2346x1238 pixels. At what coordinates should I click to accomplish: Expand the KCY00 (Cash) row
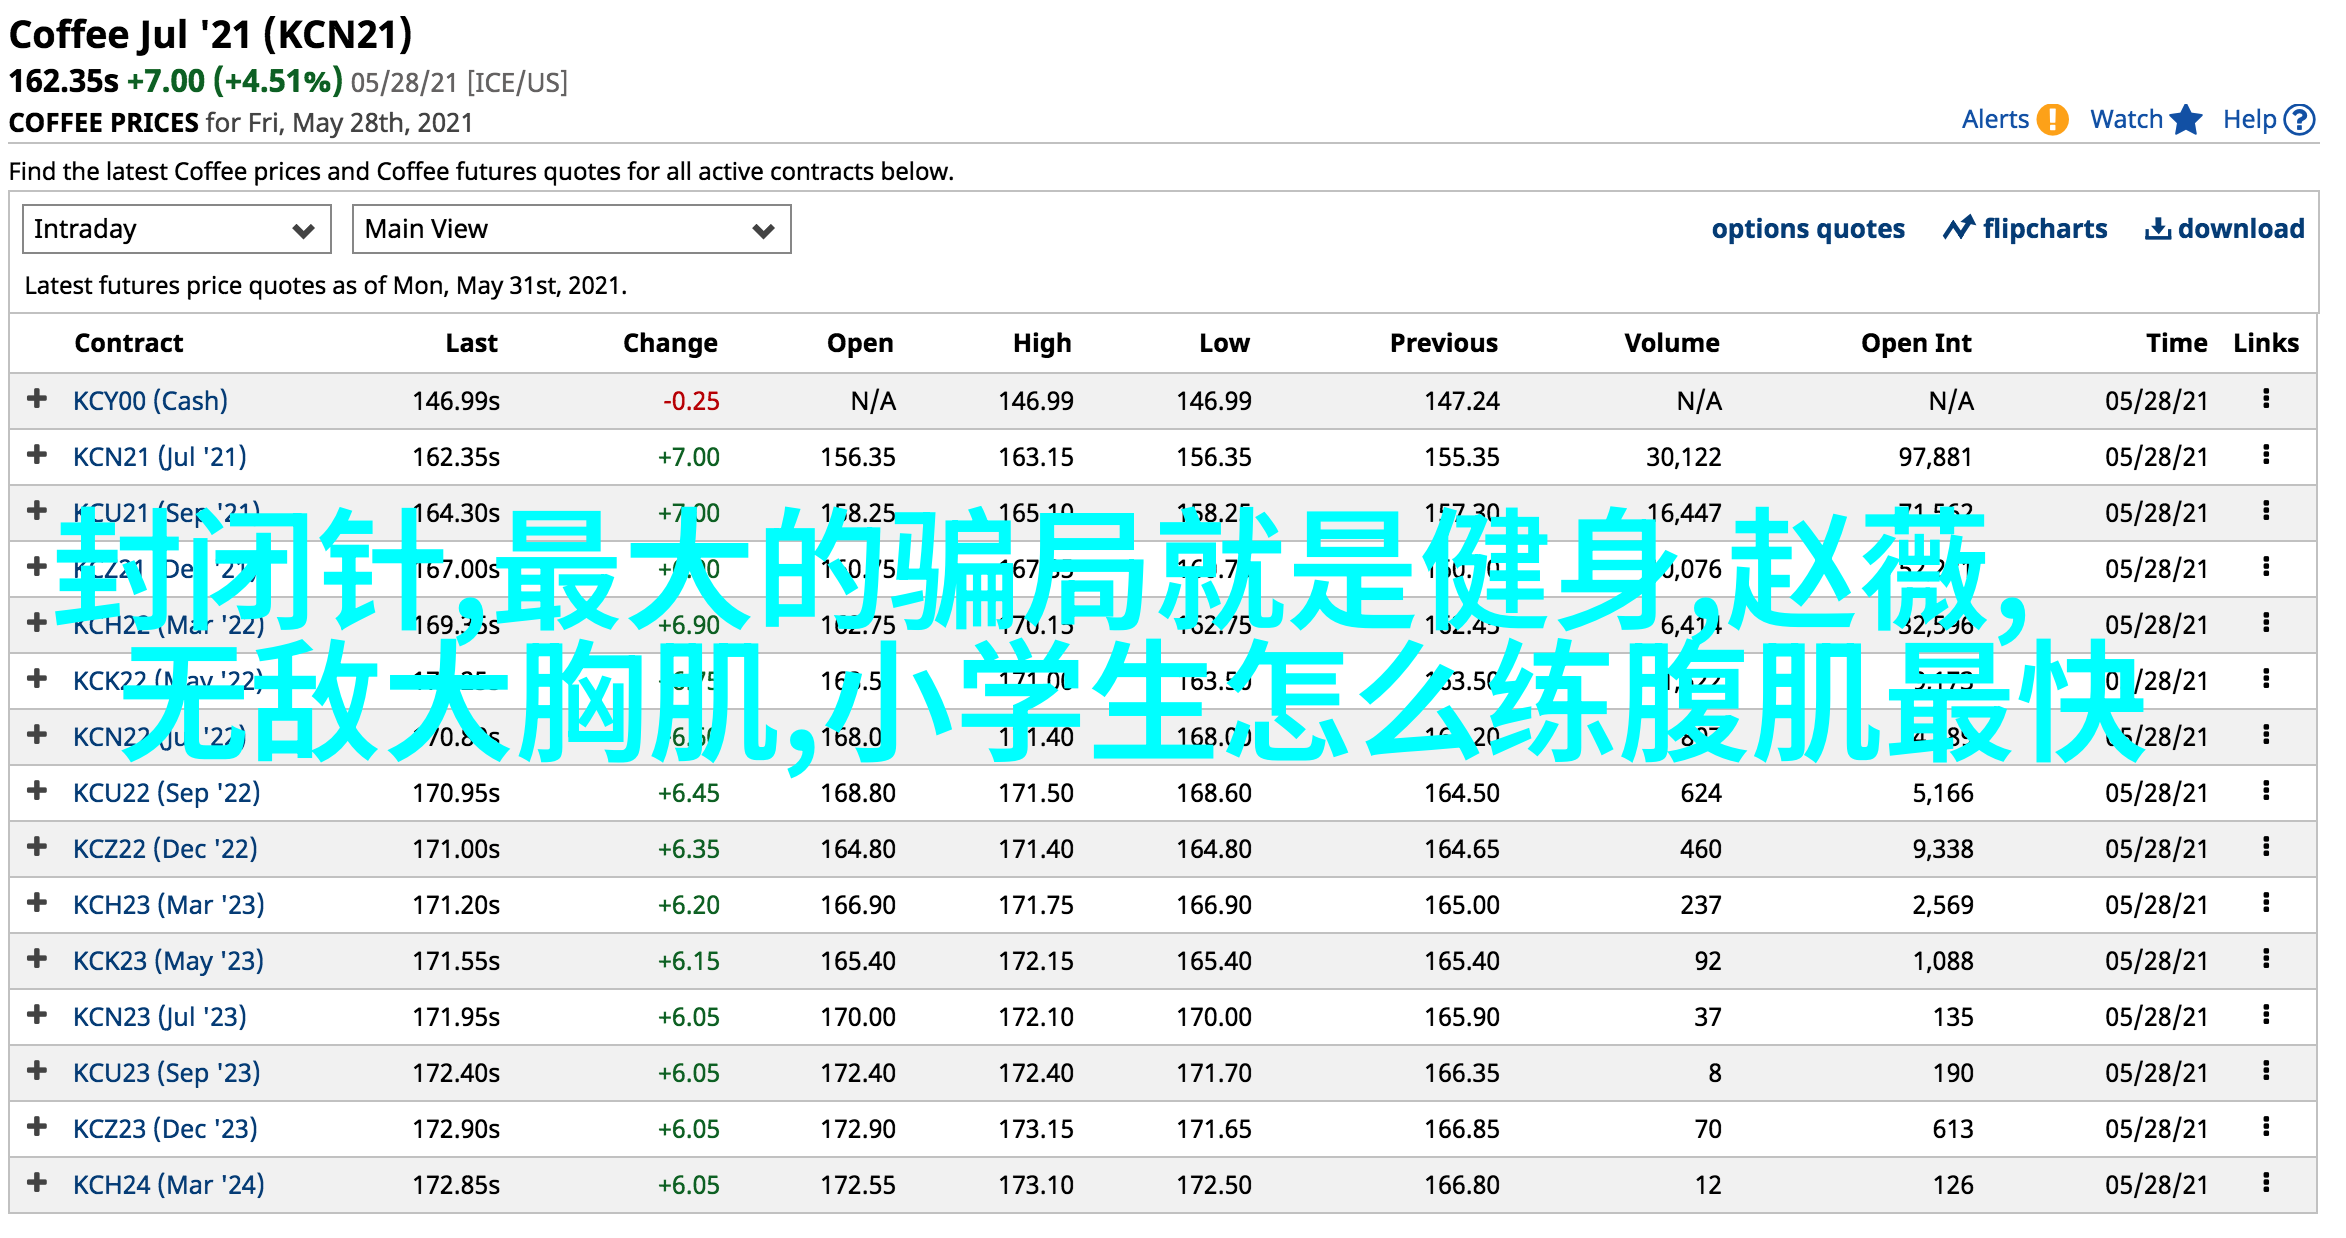coord(37,399)
